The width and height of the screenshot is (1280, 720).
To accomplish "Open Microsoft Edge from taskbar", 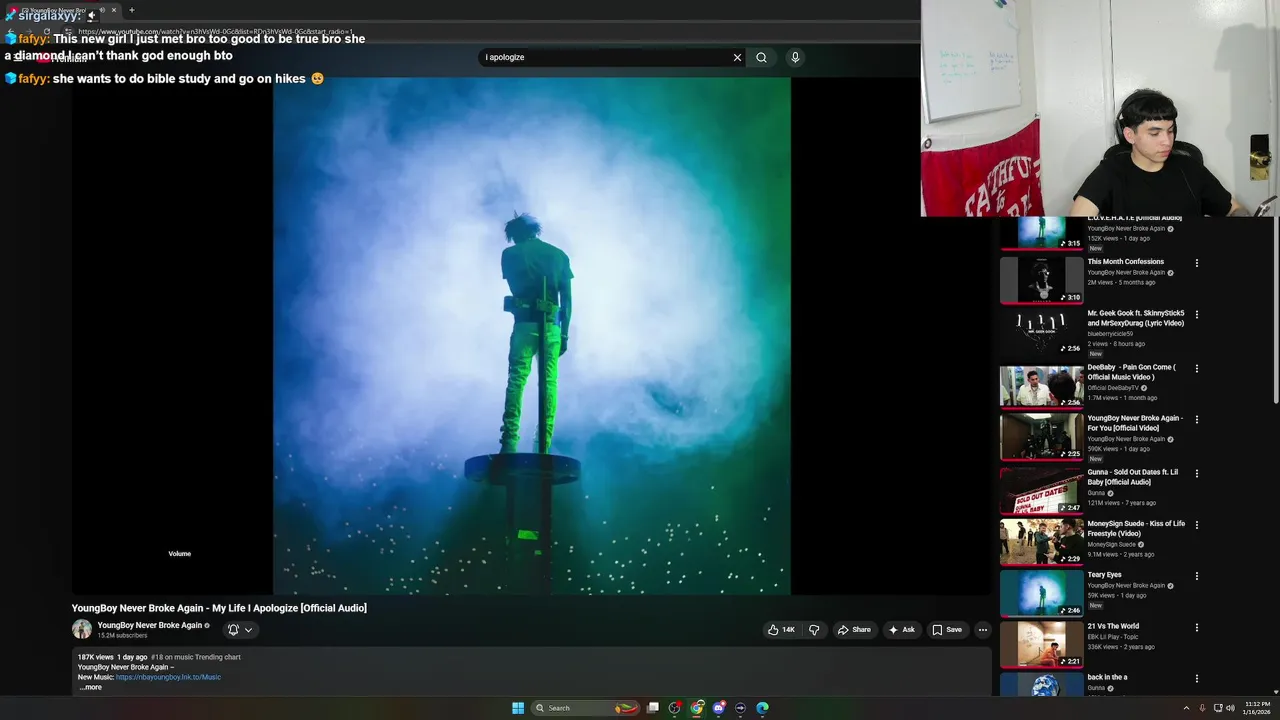I will point(762,708).
